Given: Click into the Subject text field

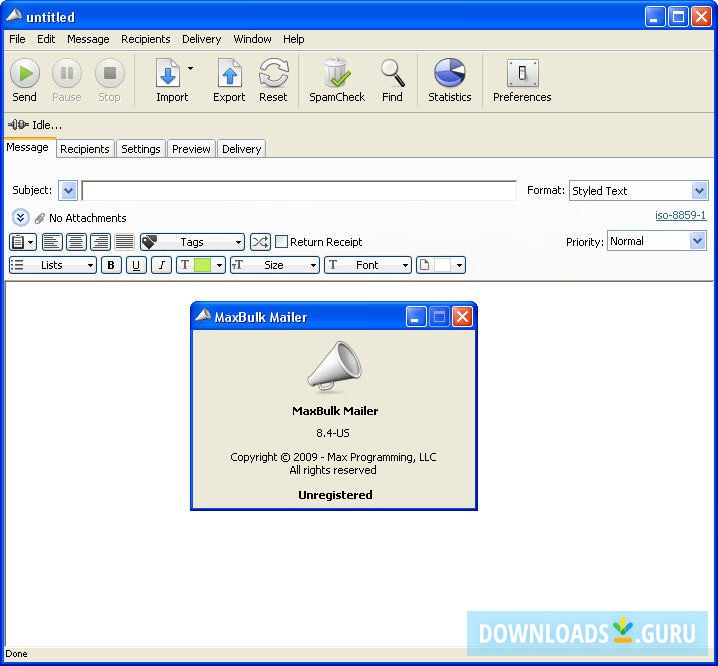Looking at the screenshot, I should tap(298, 191).
